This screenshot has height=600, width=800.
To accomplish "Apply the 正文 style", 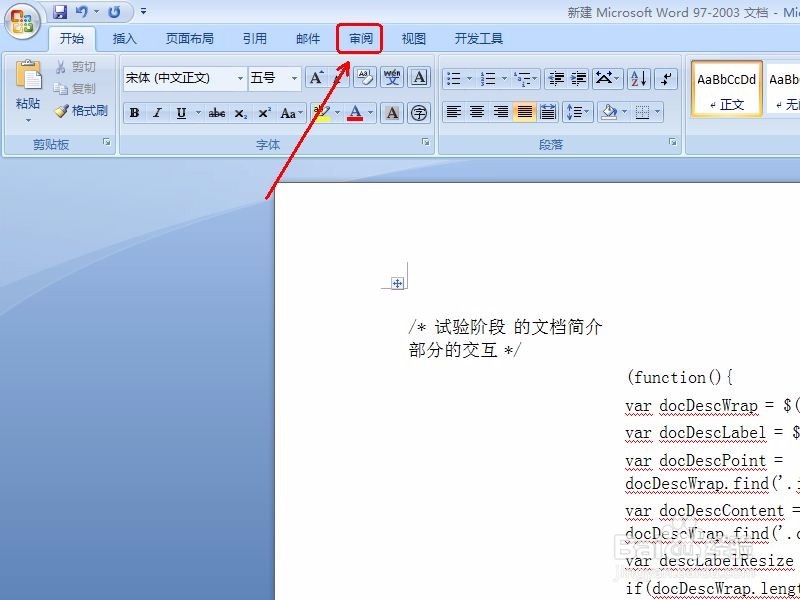I will click(727, 90).
